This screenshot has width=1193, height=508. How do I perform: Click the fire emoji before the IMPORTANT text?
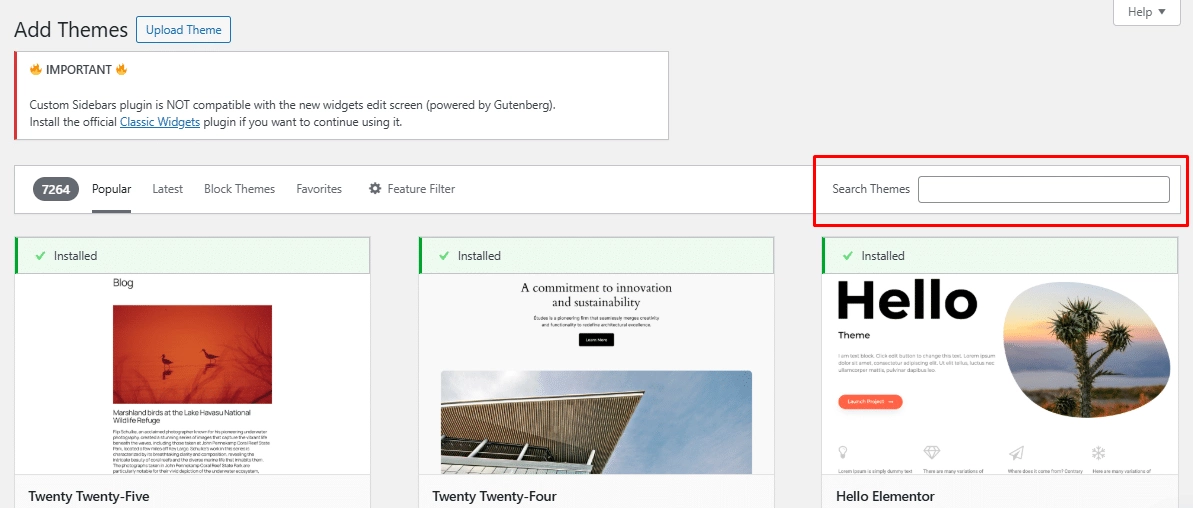point(35,70)
